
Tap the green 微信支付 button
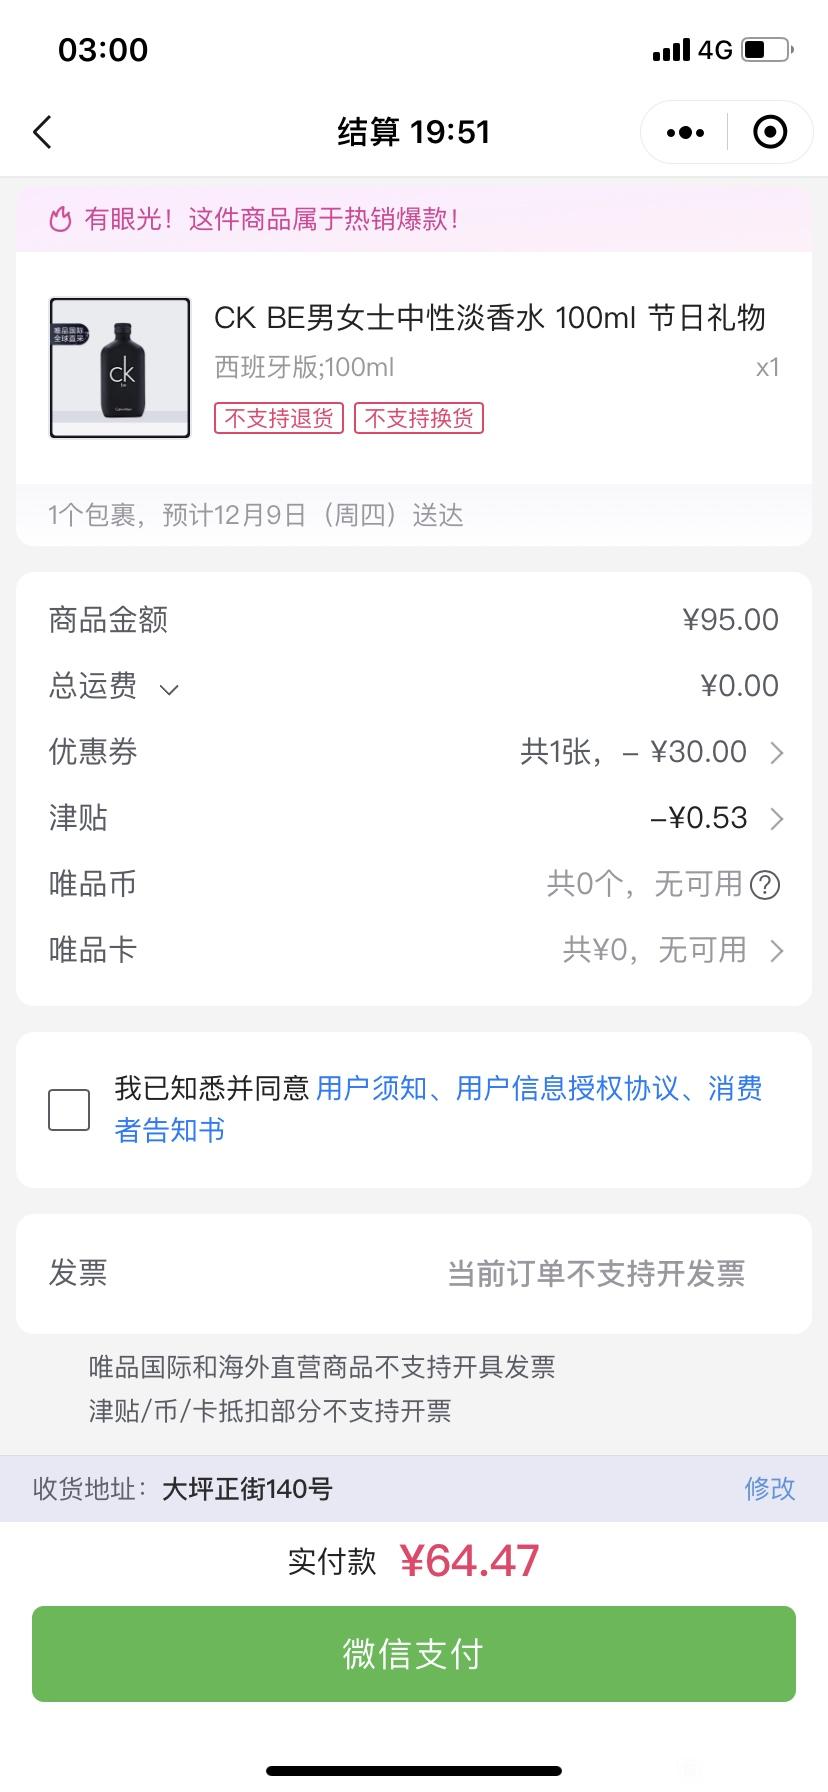[414, 1654]
